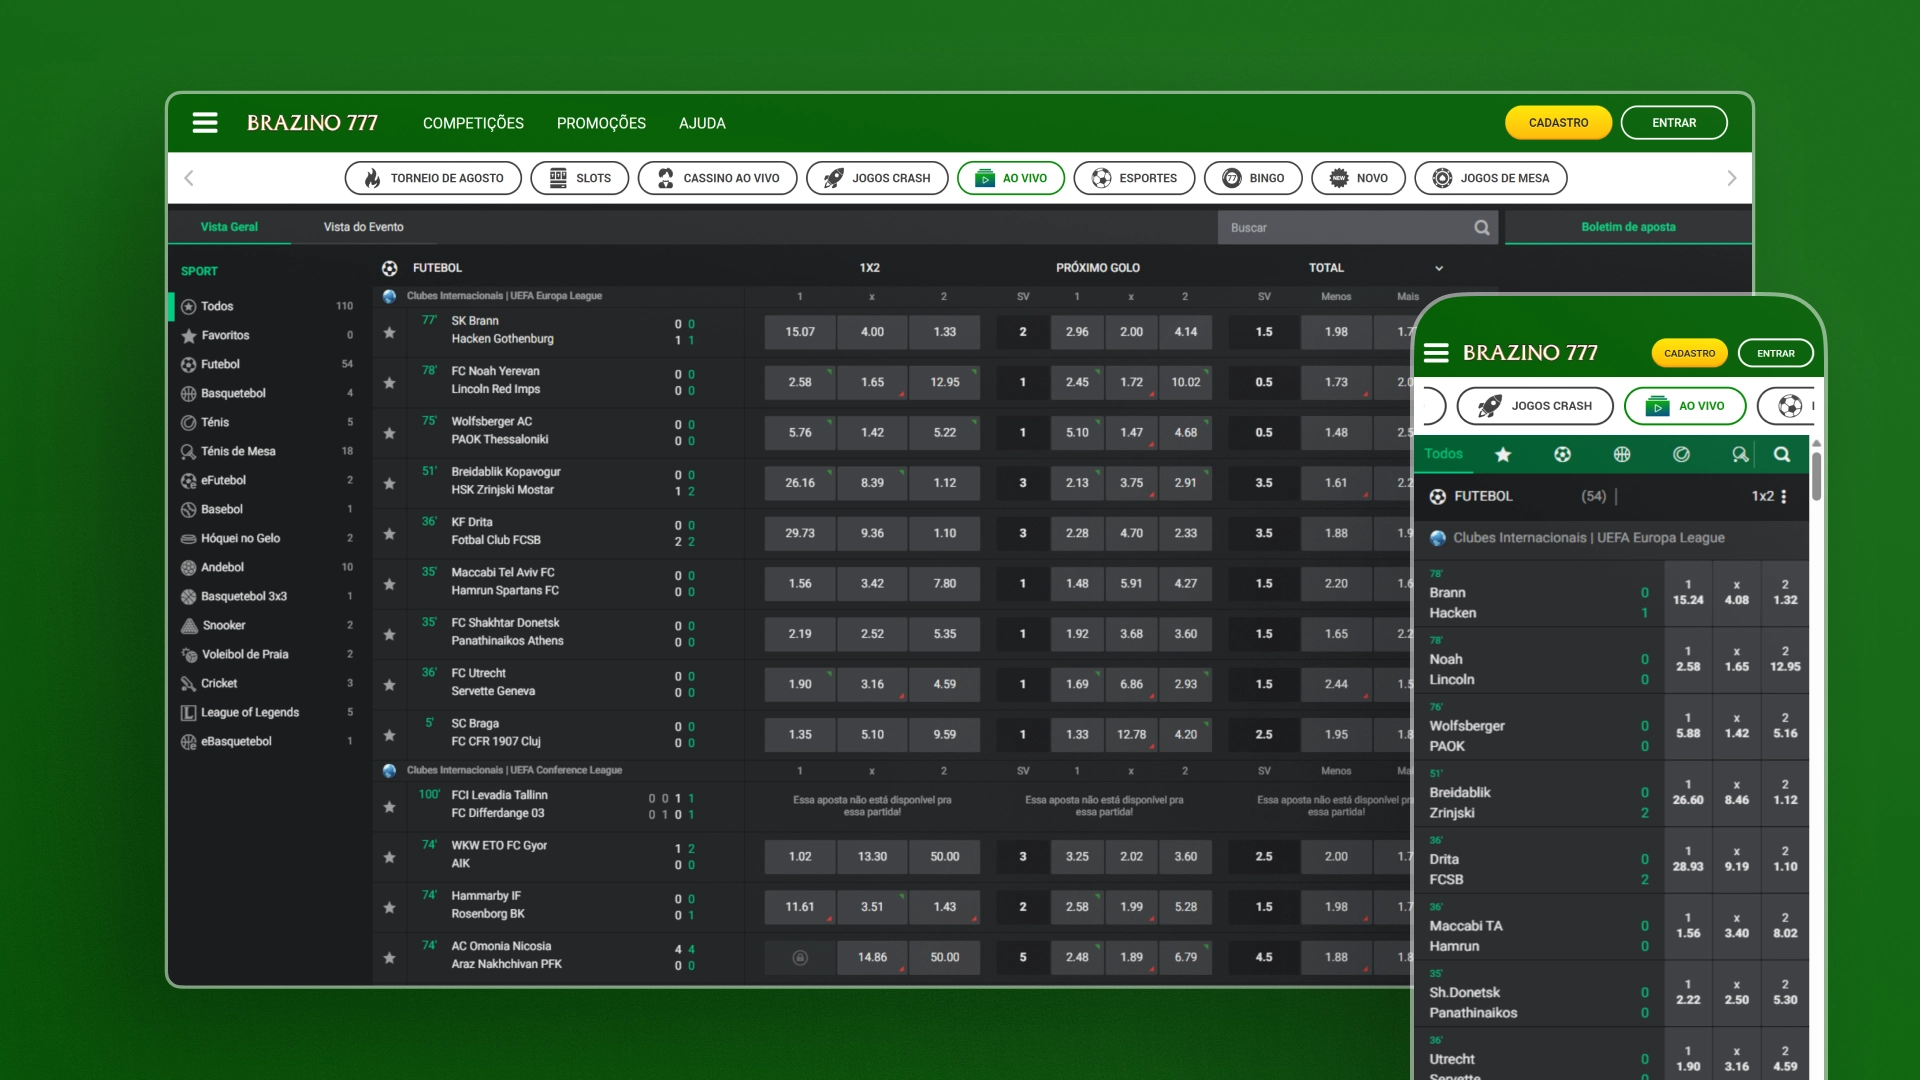Tap the hamburger menu of the mobile app
The height and width of the screenshot is (1080, 1920).
(x=1437, y=353)
